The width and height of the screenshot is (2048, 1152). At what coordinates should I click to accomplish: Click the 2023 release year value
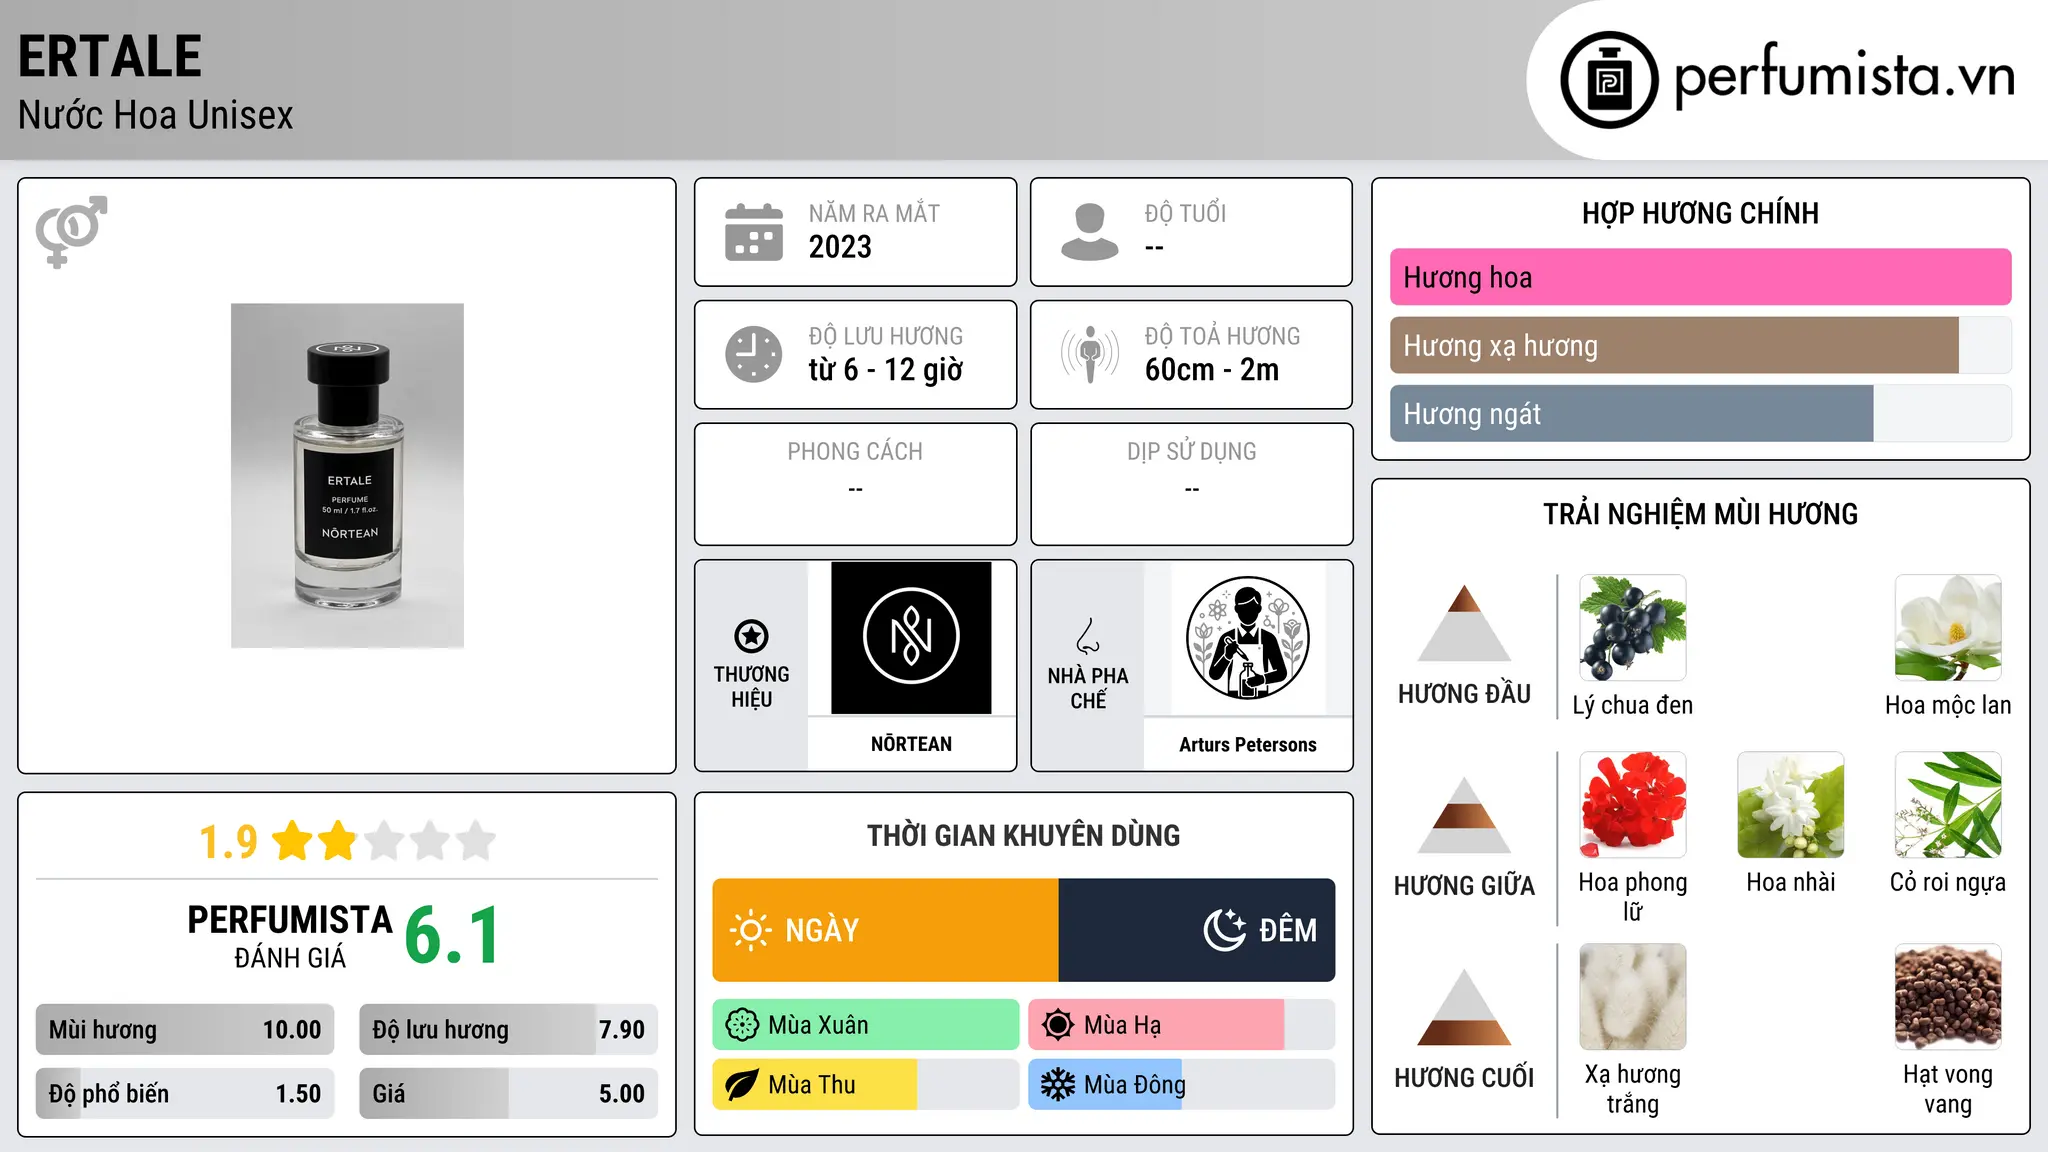[840, 247]
